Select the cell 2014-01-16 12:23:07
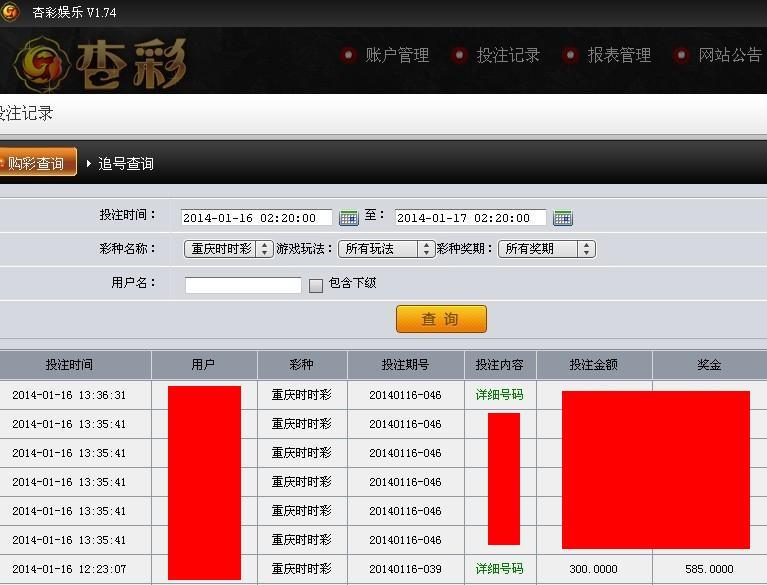 click(x=69, y=569)
